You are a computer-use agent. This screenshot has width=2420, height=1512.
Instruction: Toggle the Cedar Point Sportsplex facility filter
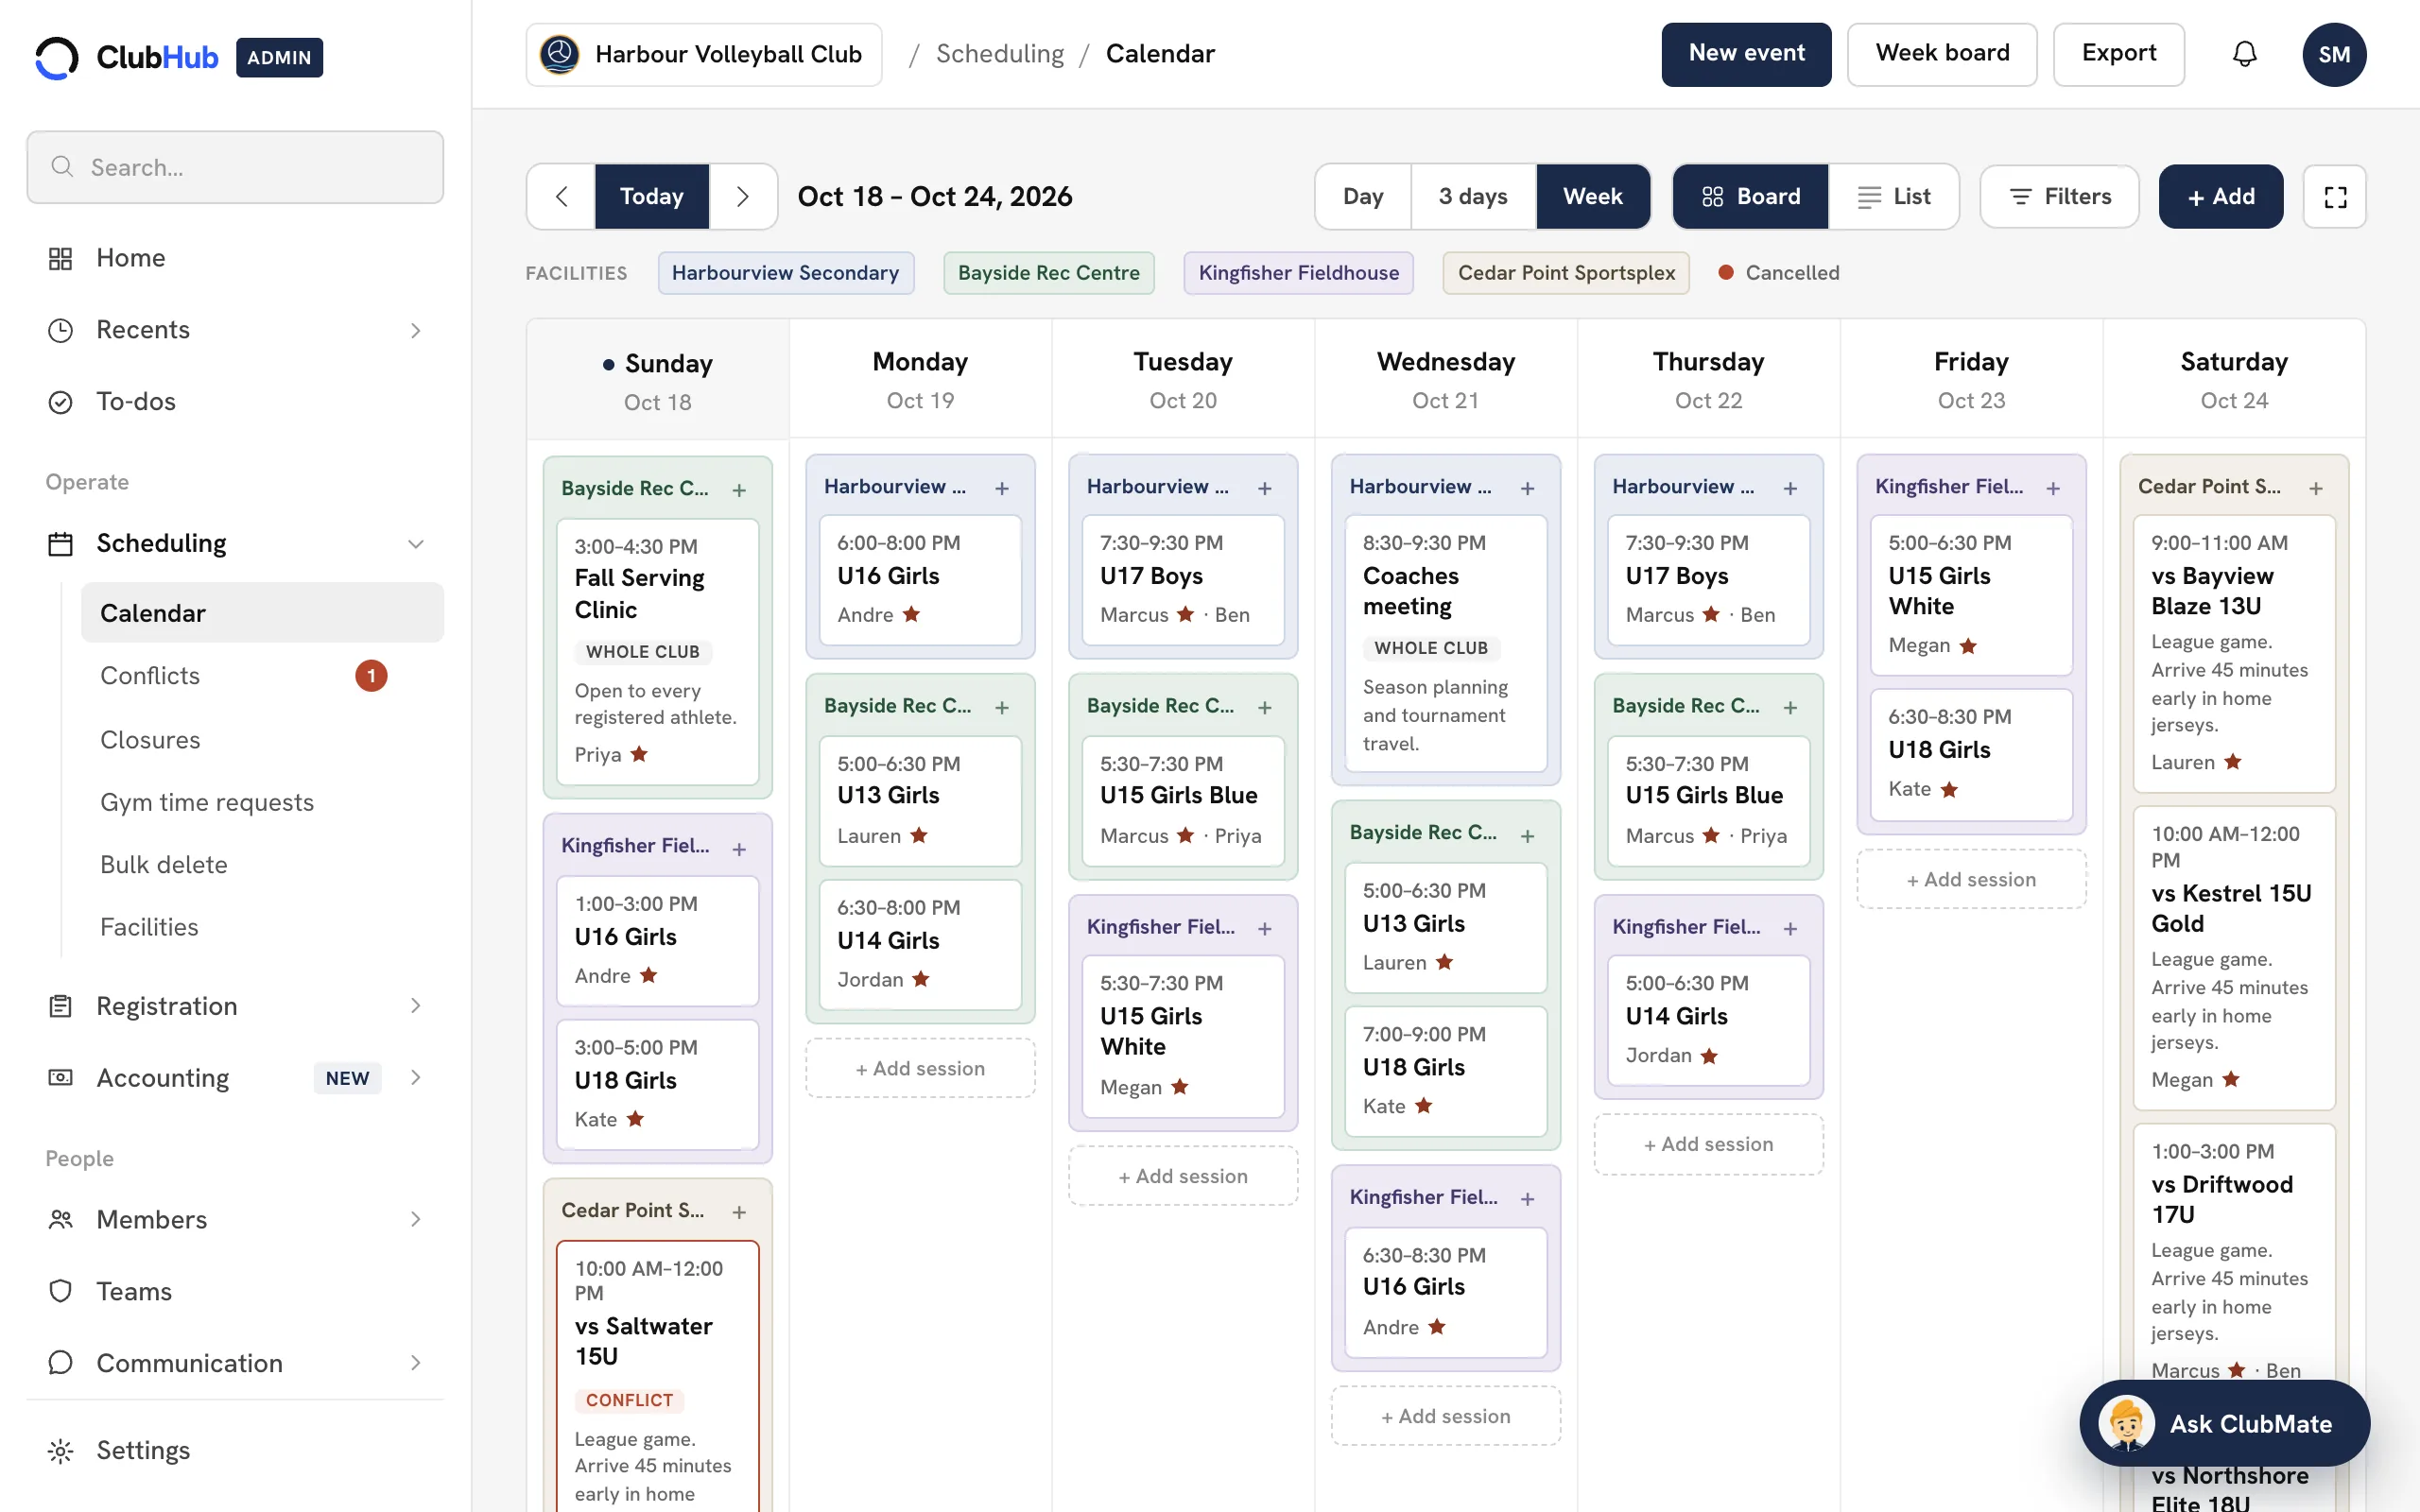(1566, 273)
